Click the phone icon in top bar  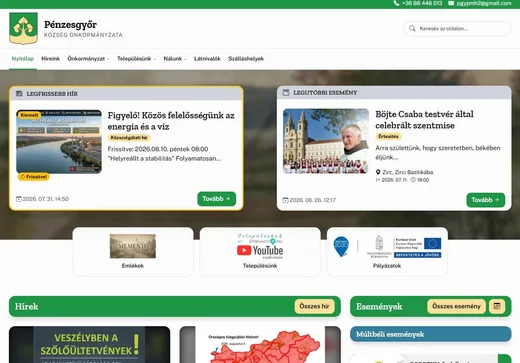(x=396, y=3)
